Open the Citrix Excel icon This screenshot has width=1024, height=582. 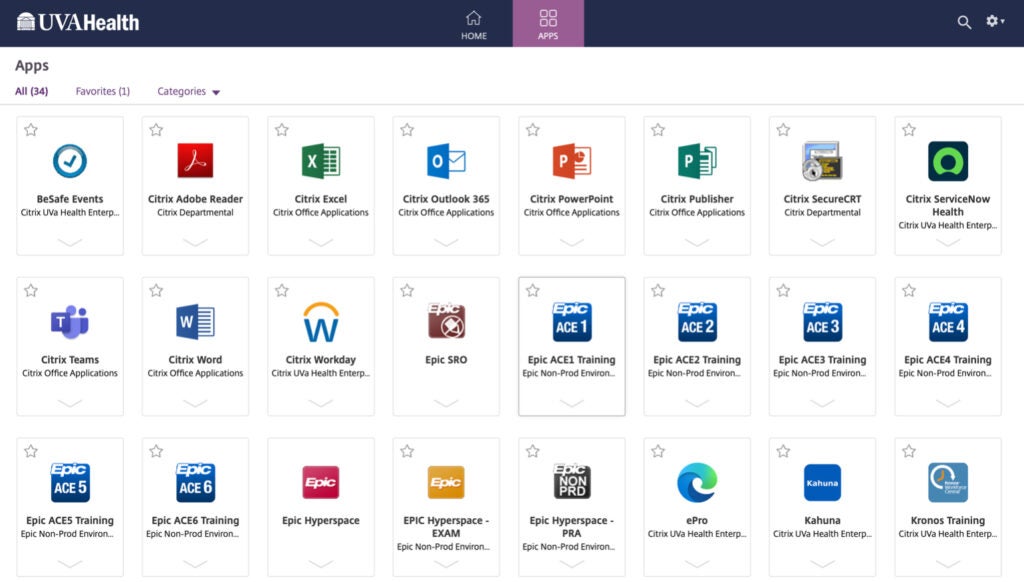tap(321, 161)
